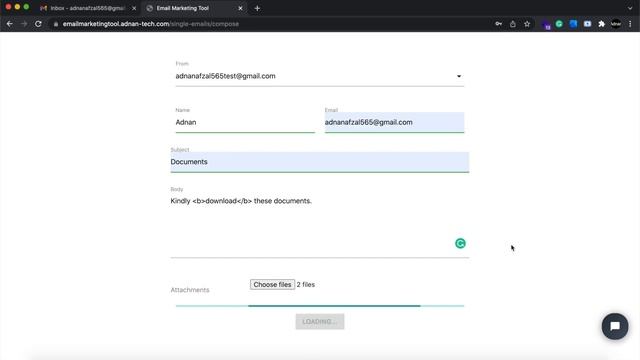Switch to the Gmail Inbox tab
The width and height of the screenshot is (640, 360).
pyautogui.click(x=87, y=8)
